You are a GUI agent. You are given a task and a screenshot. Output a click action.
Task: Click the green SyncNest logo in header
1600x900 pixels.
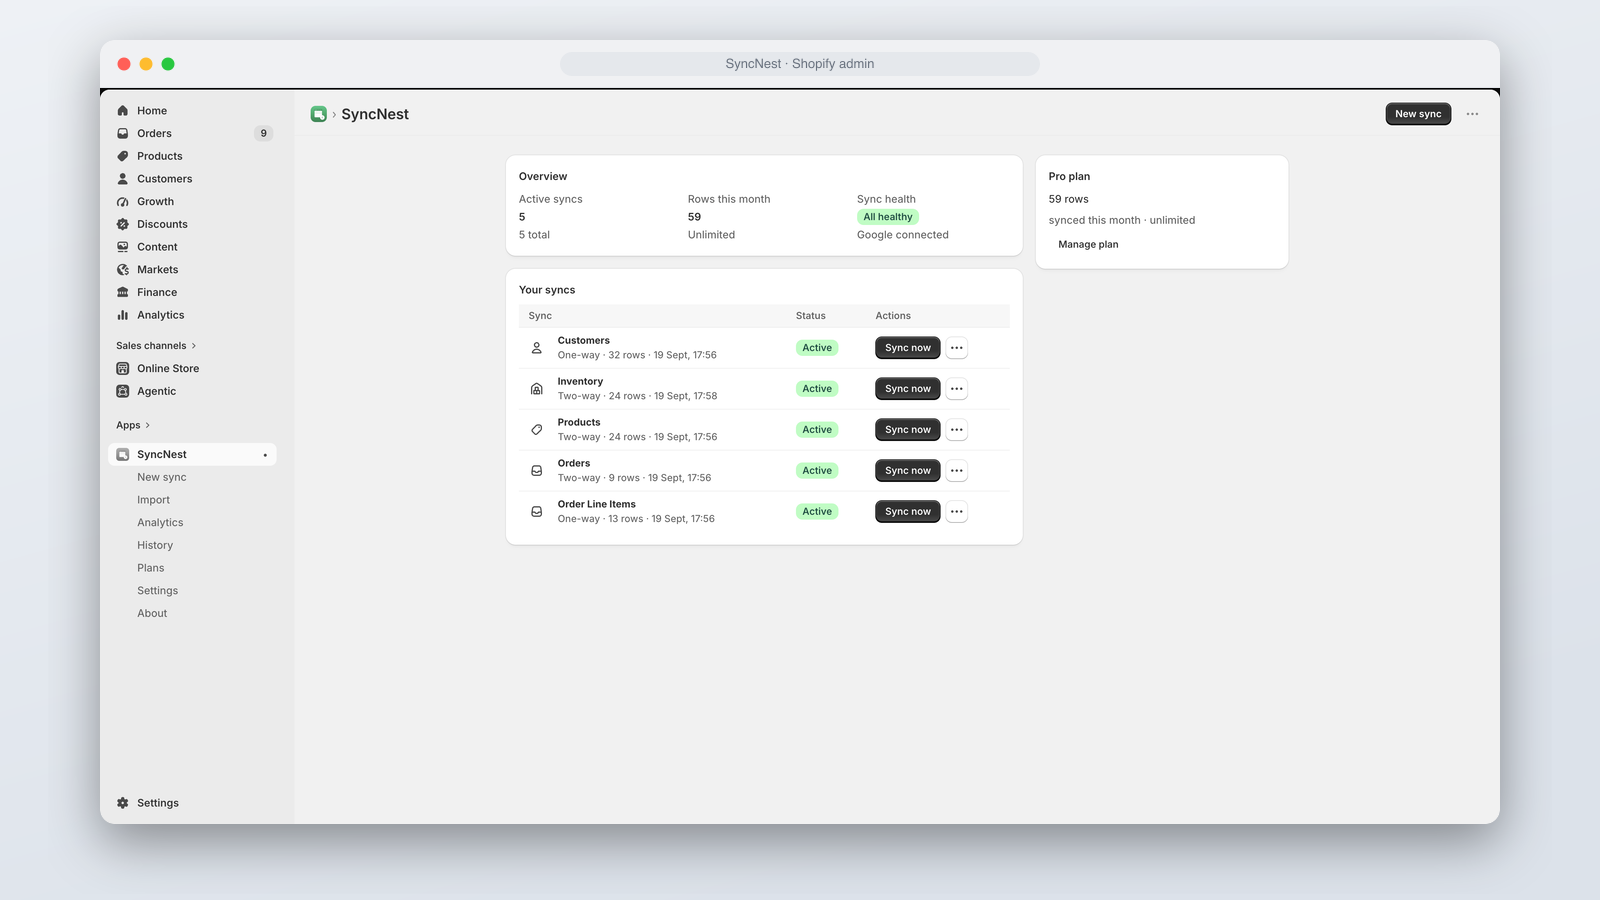pyautogui.click(x=319, y=114)
